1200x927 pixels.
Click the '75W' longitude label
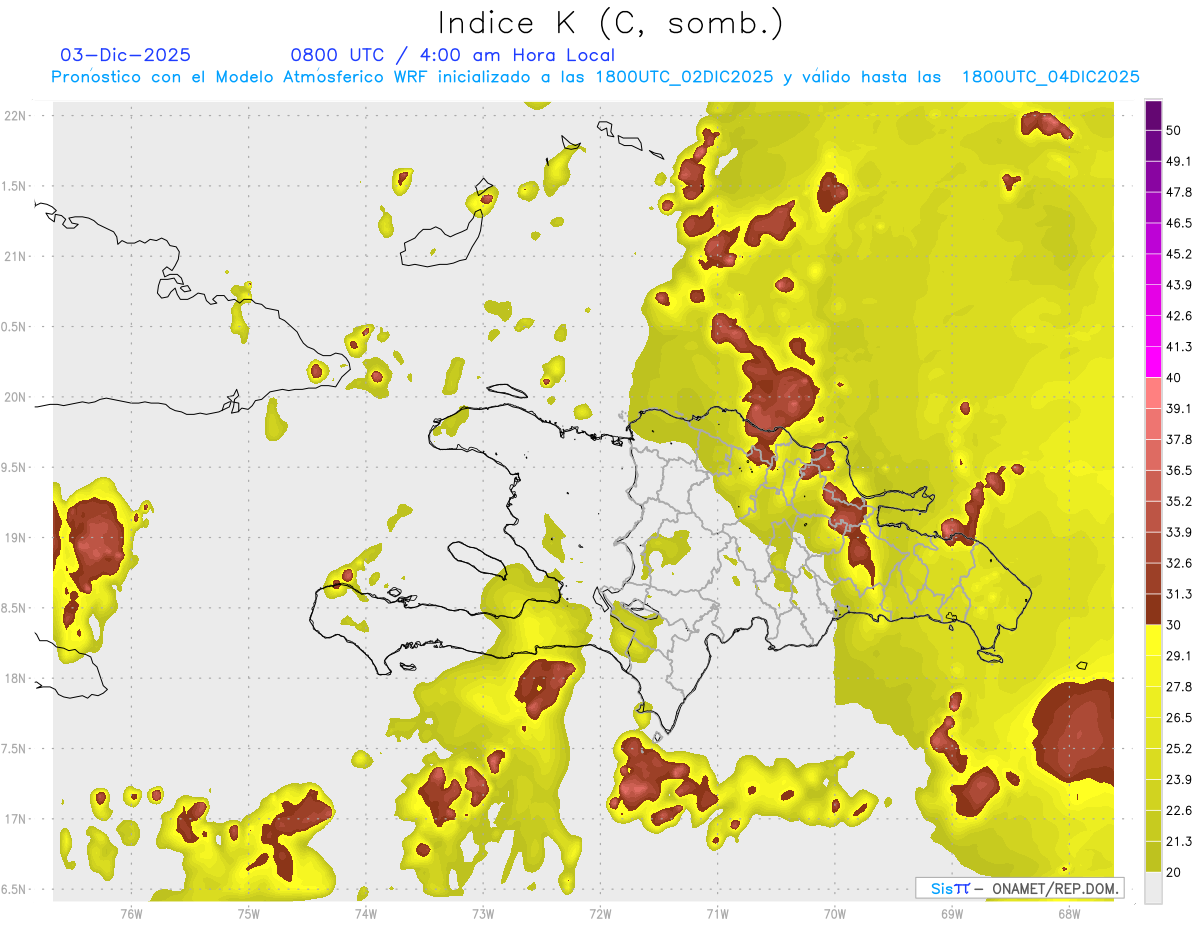click(x=248, y=913)
